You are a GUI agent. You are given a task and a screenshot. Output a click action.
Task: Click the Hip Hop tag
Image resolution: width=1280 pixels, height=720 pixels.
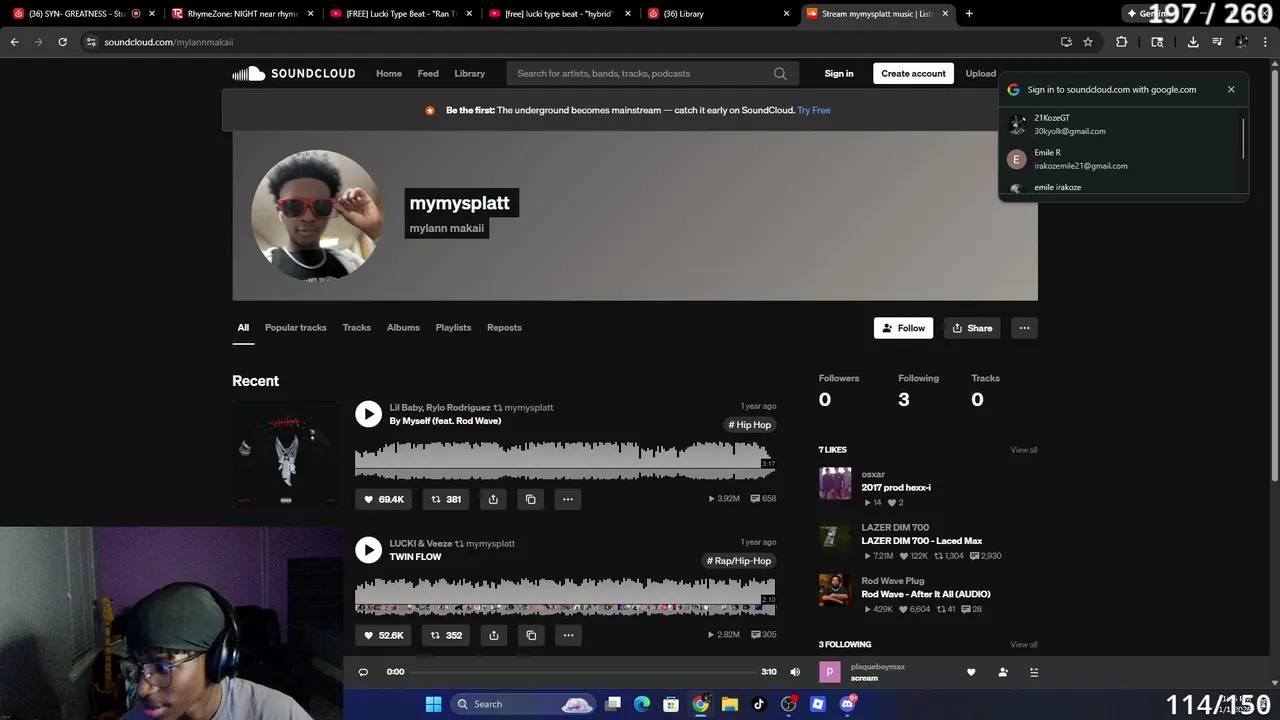[x=750, y=425]
